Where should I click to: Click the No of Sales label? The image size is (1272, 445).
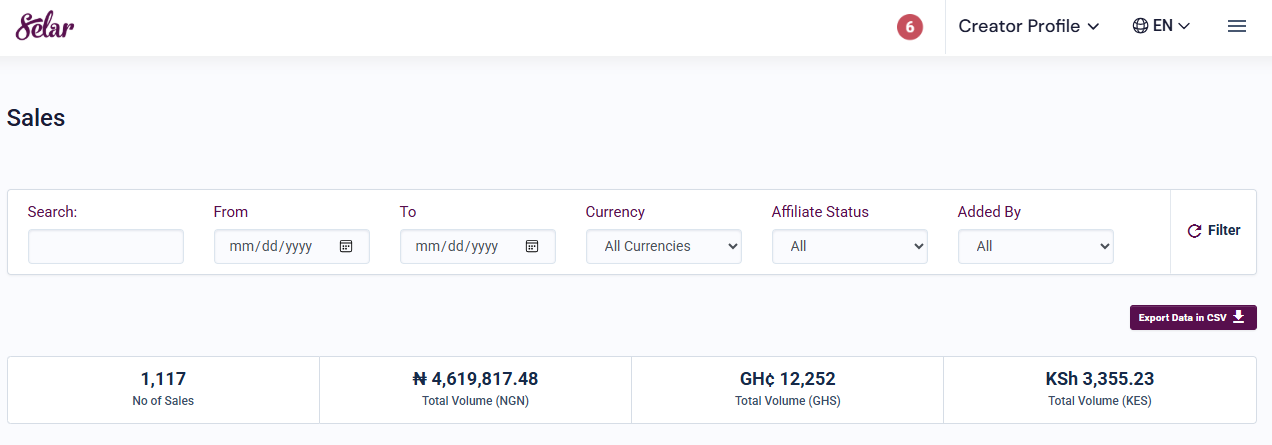163,401
